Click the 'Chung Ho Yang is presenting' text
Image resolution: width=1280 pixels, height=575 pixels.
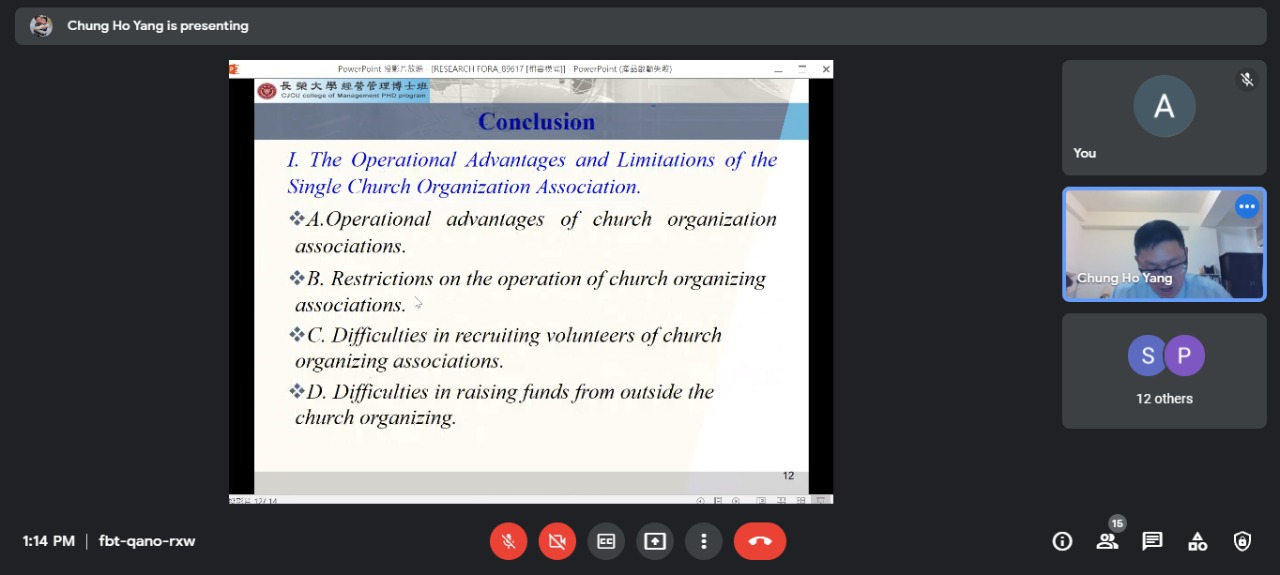158,26
